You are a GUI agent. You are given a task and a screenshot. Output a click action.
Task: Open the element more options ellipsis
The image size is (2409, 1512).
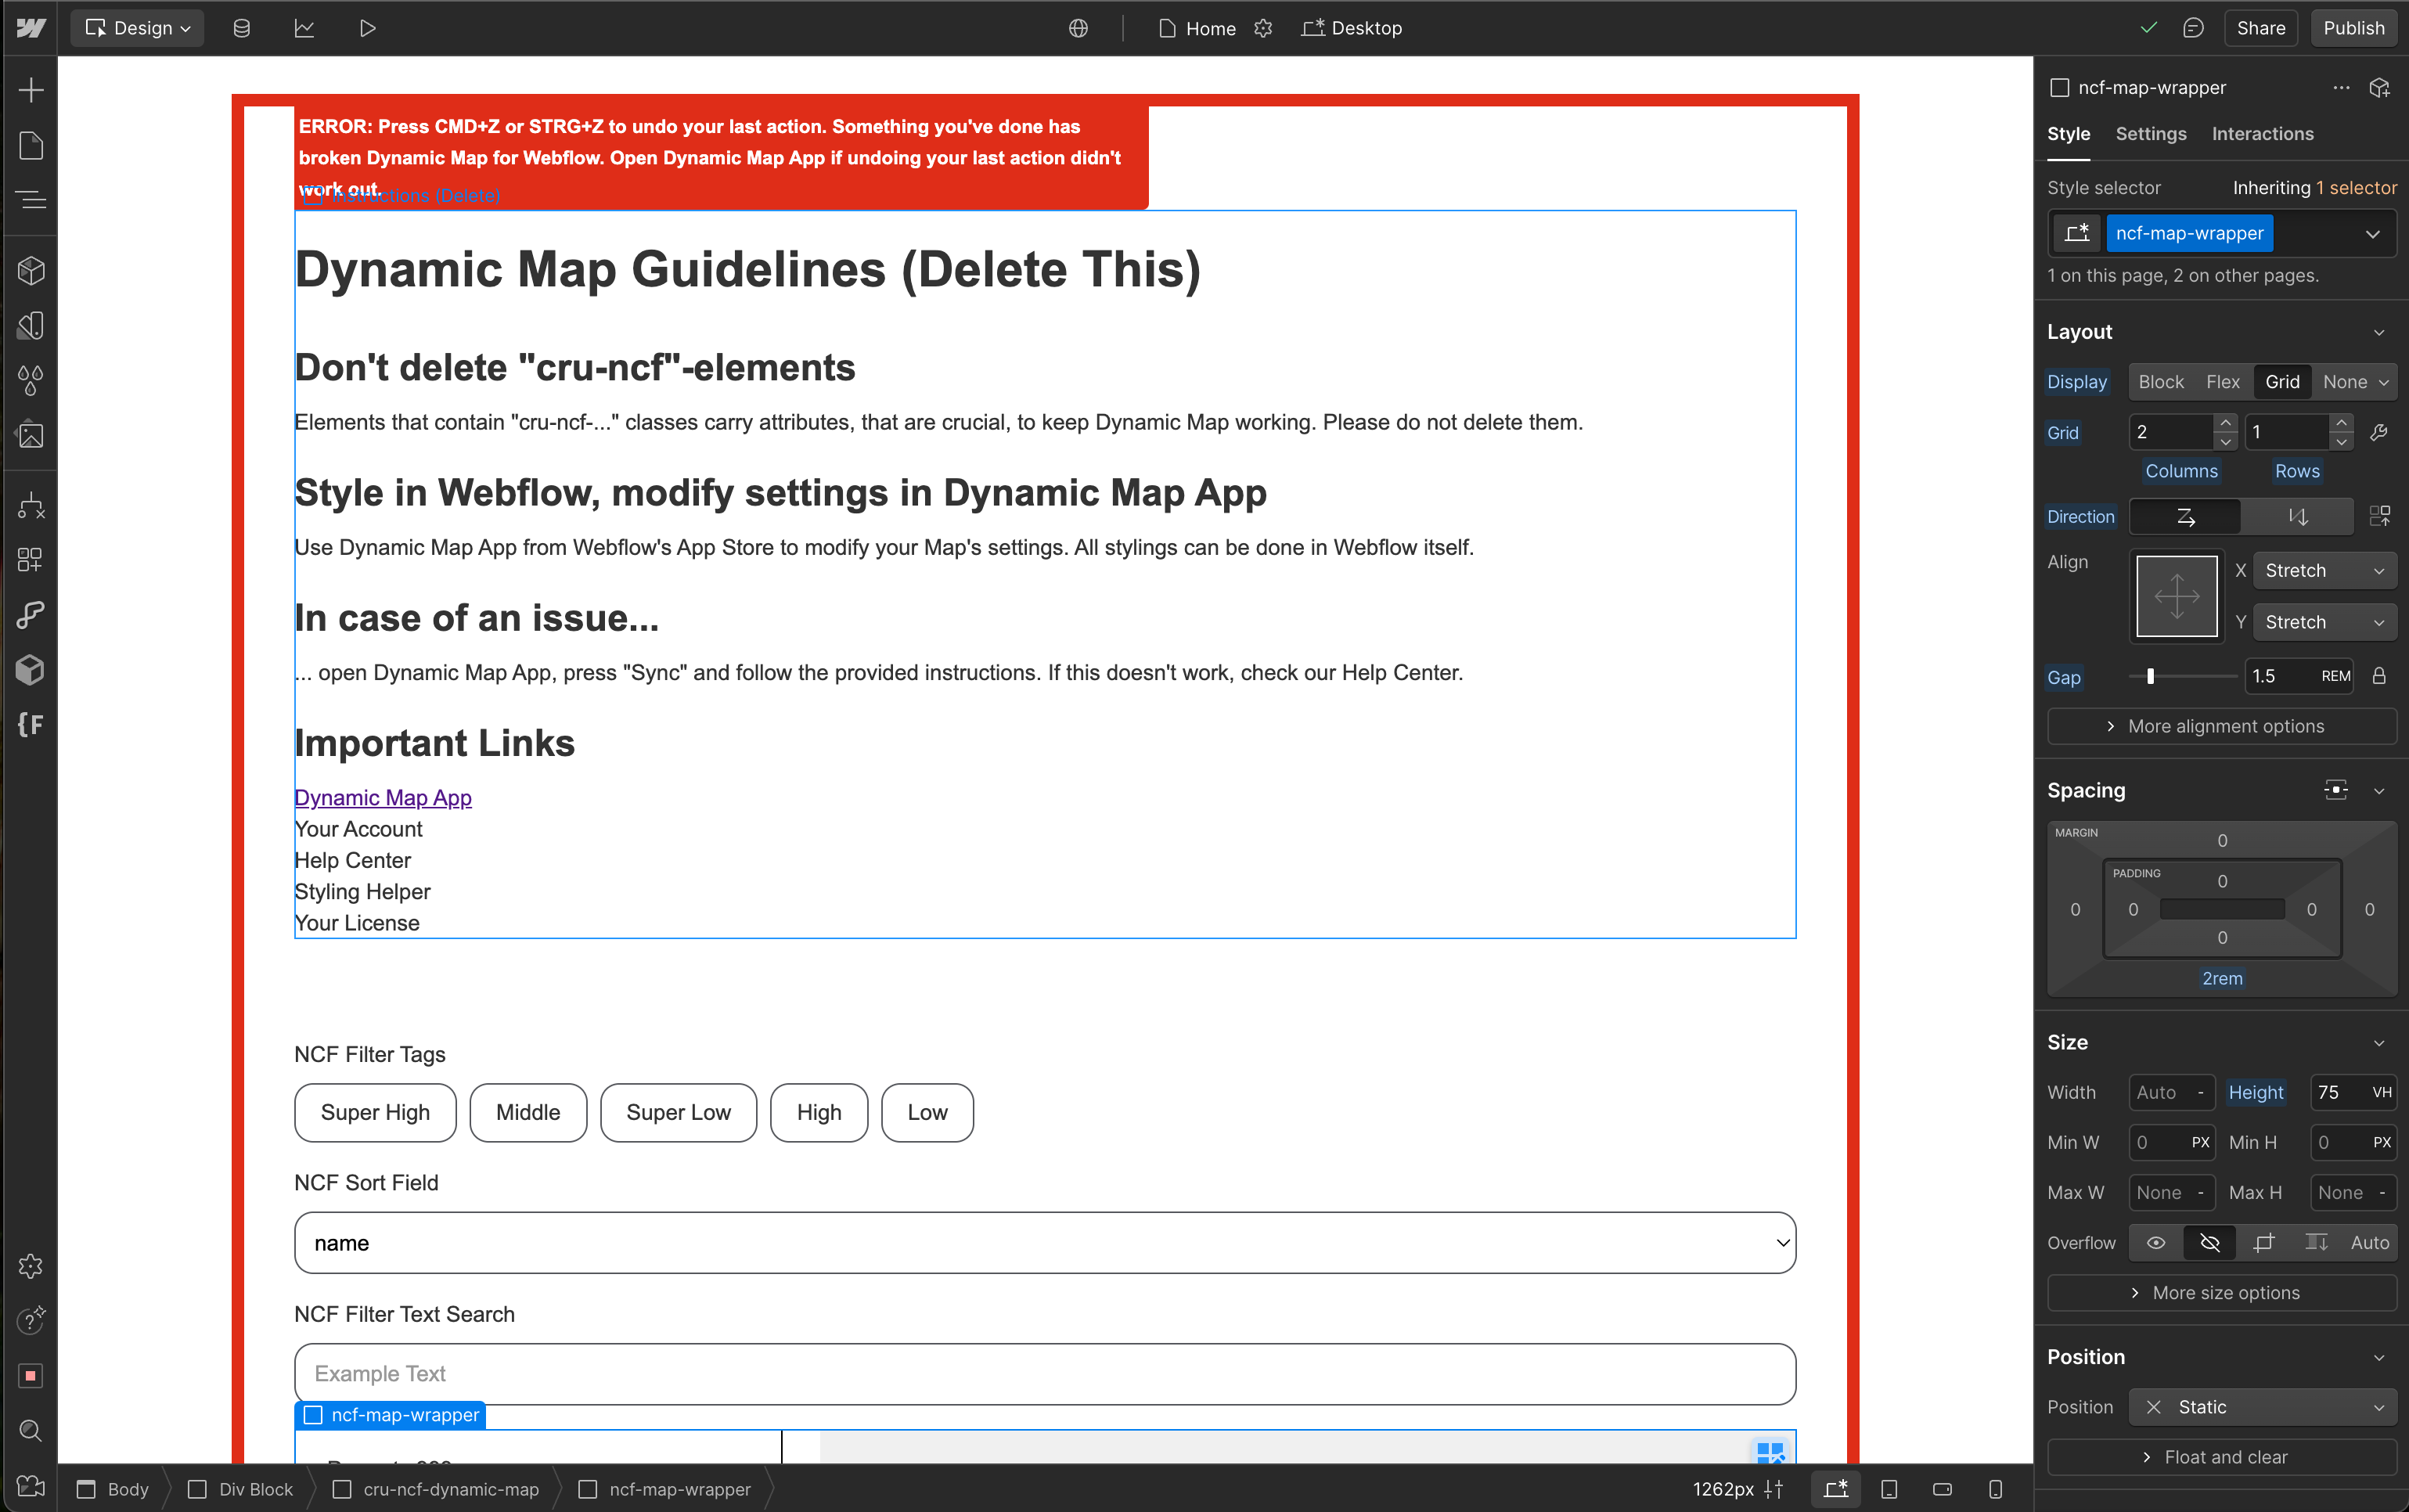click(x=2341, y=88)
